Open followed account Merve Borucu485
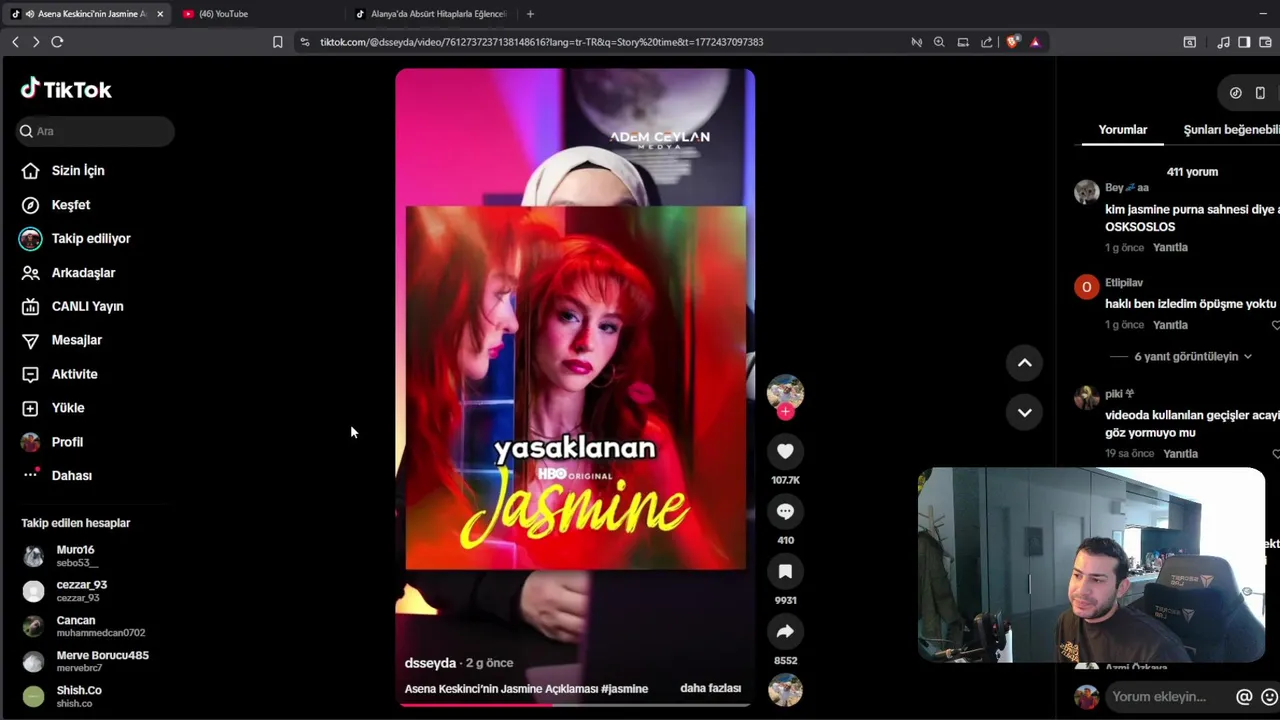The width and height of the screenshot is (1280, 720). [x=86, y=661]
